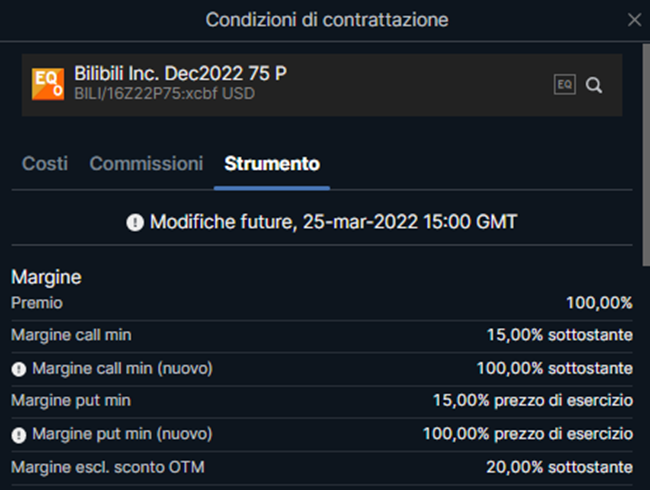650x490 pixels.
Task: Click the Margine put min row value
Action: click(x=533, y=401)
